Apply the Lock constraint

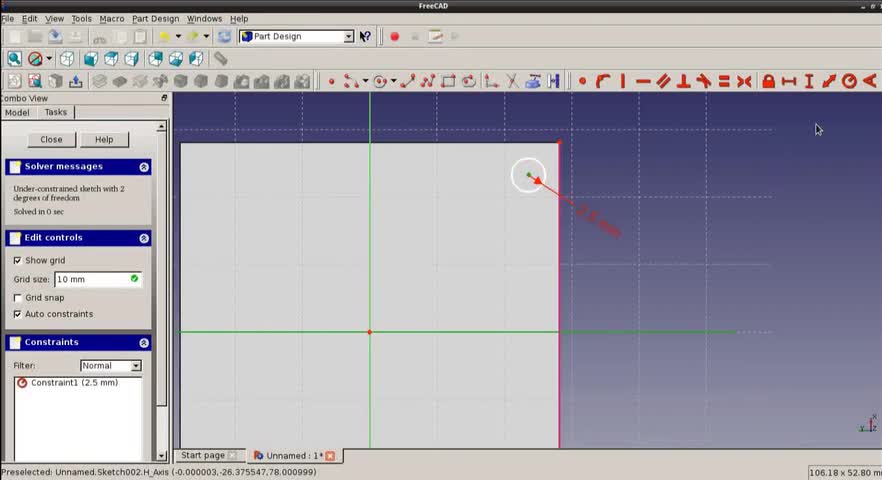click(x=768, y=82)
